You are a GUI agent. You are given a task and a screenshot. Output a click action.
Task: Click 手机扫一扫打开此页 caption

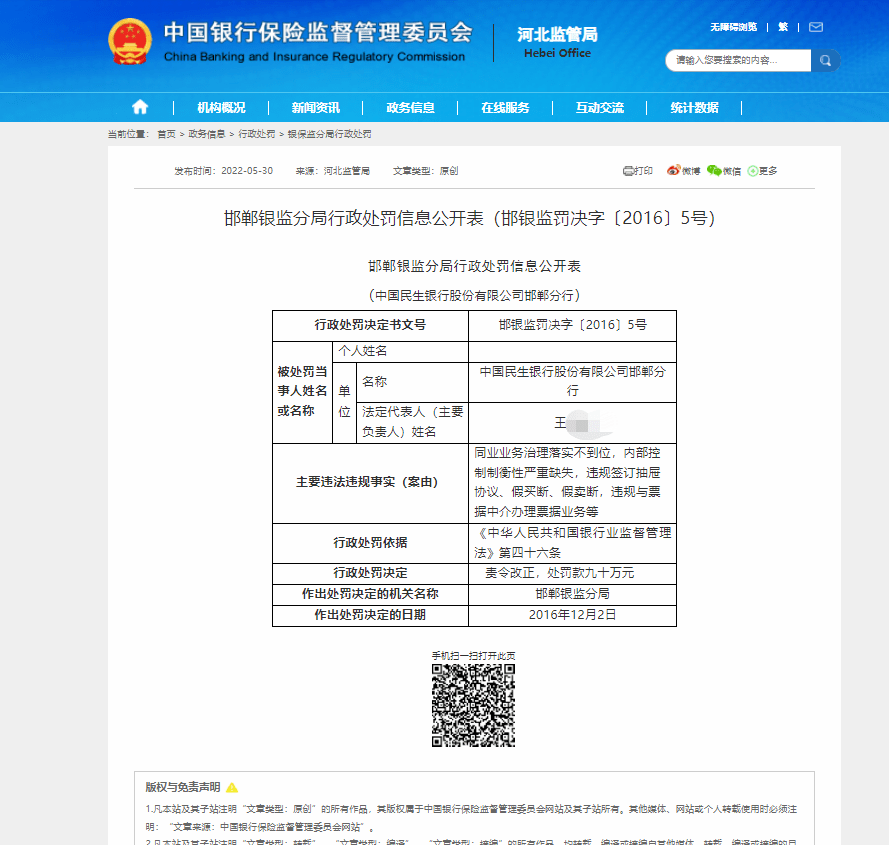[473, 656]
